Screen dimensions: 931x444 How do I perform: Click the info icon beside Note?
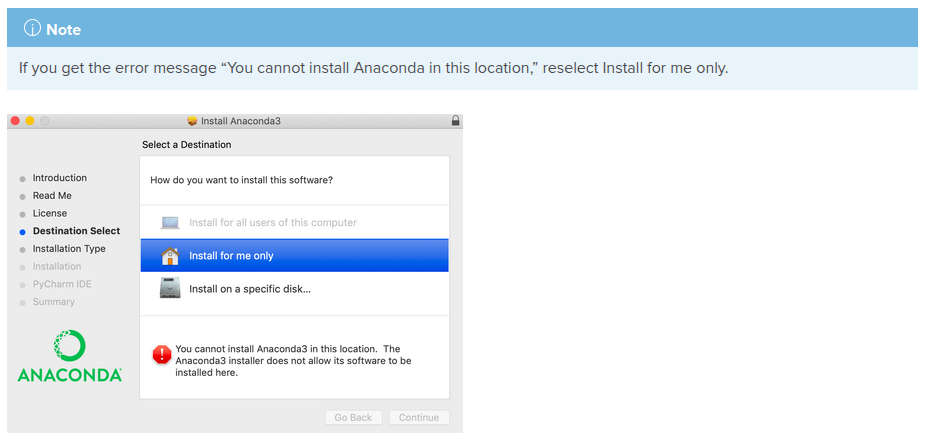point(32,28)
